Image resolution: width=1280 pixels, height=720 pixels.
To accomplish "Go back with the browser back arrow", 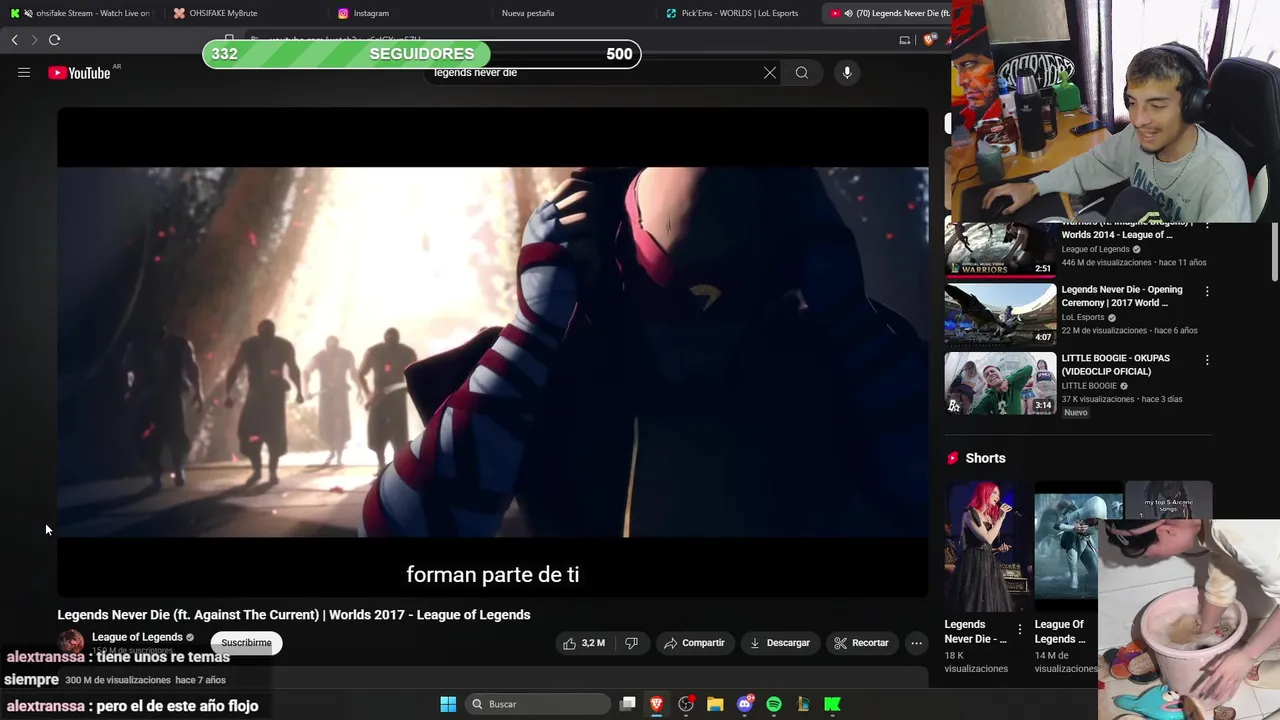I will click(14, 40).
